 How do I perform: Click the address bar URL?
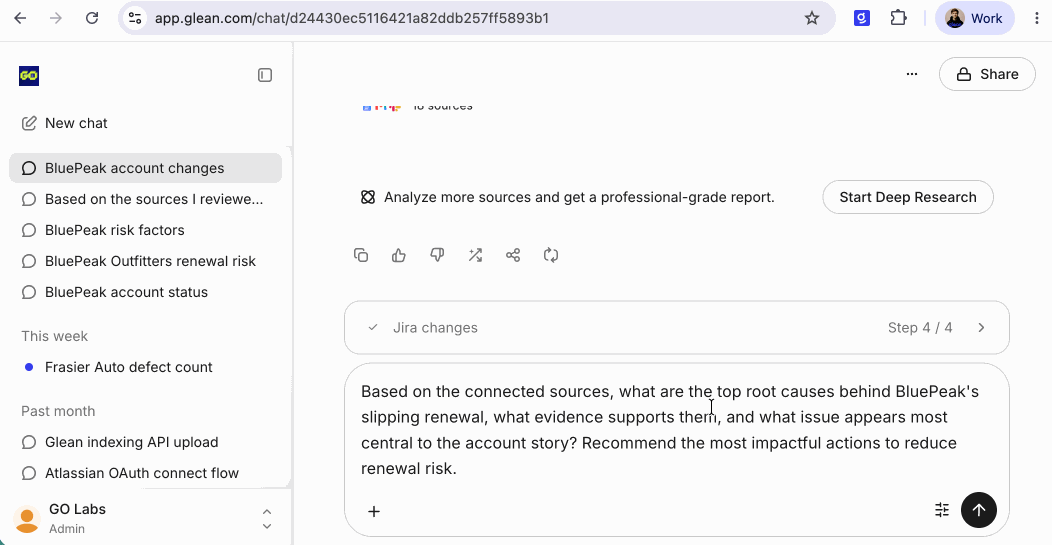(x=352, y=18)
